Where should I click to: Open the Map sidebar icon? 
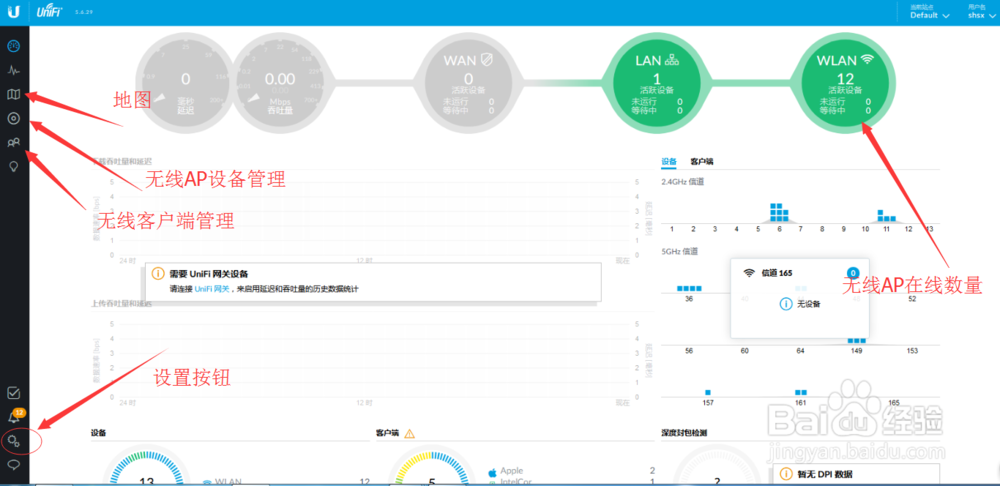(x=14, y=94)
